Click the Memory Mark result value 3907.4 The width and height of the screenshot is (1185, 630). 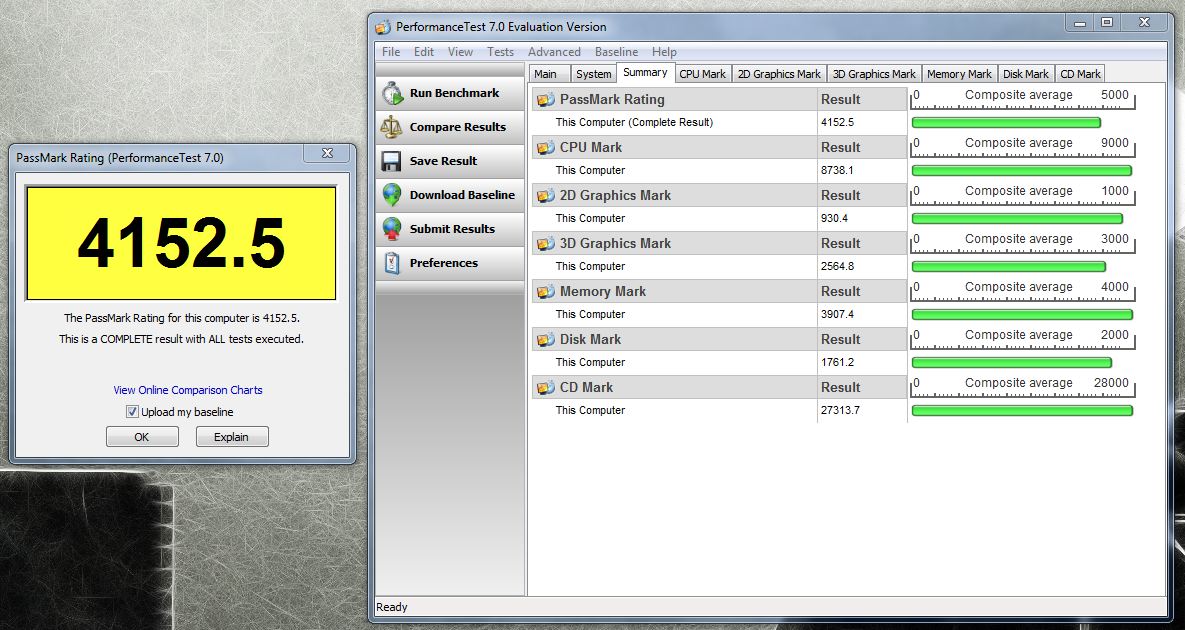click(x=837, y=314)
